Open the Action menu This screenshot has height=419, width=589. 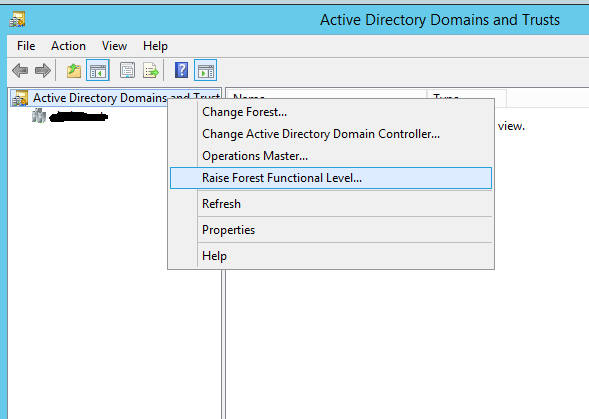68,46
